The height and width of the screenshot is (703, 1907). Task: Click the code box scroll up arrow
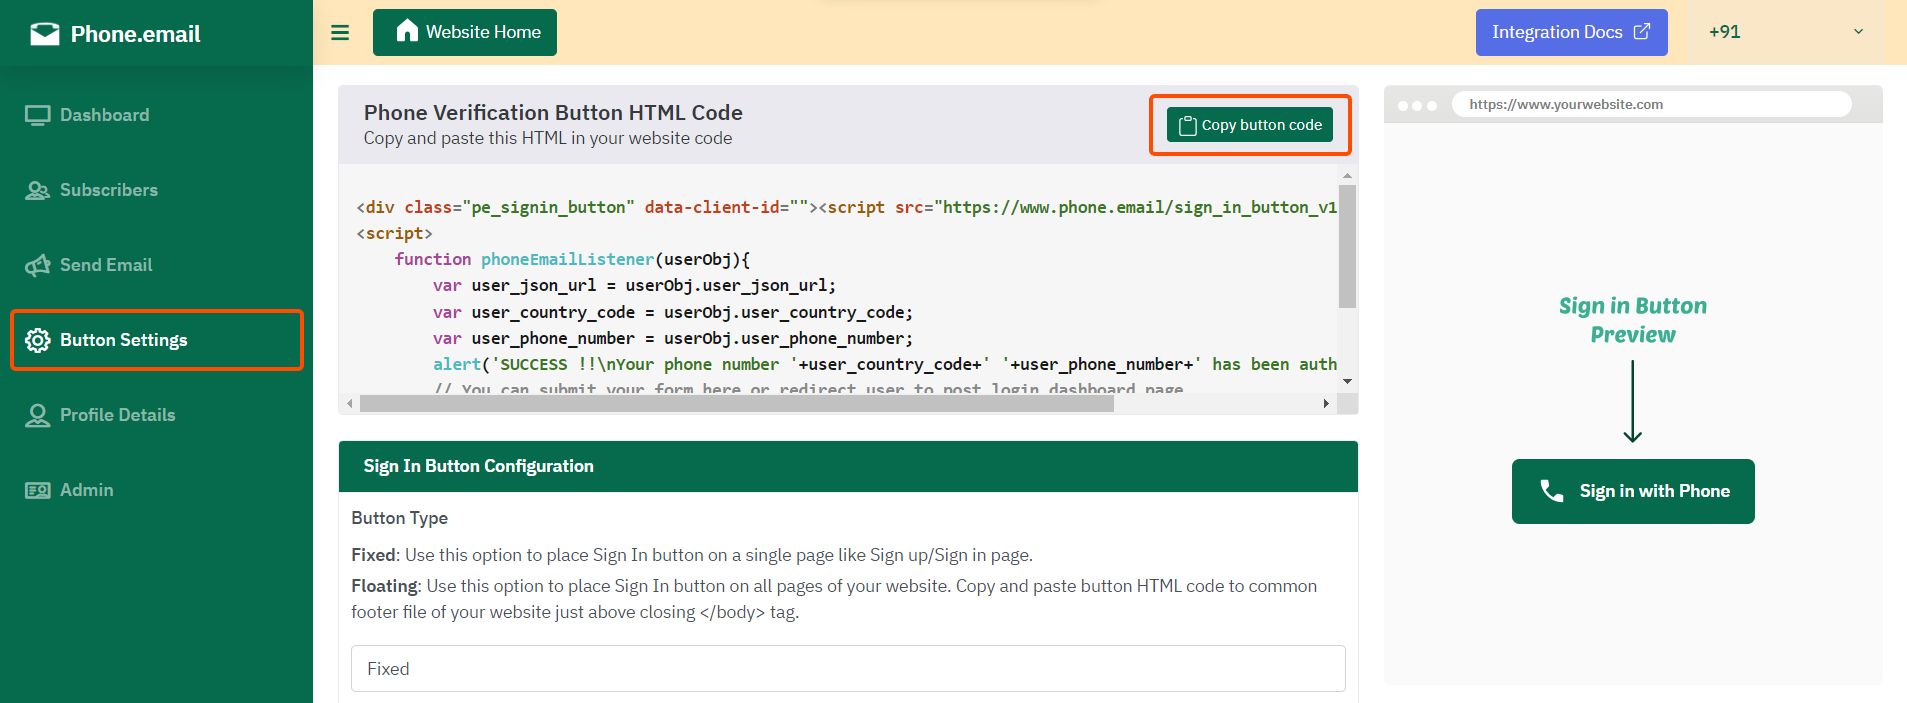pos(1347,175)
